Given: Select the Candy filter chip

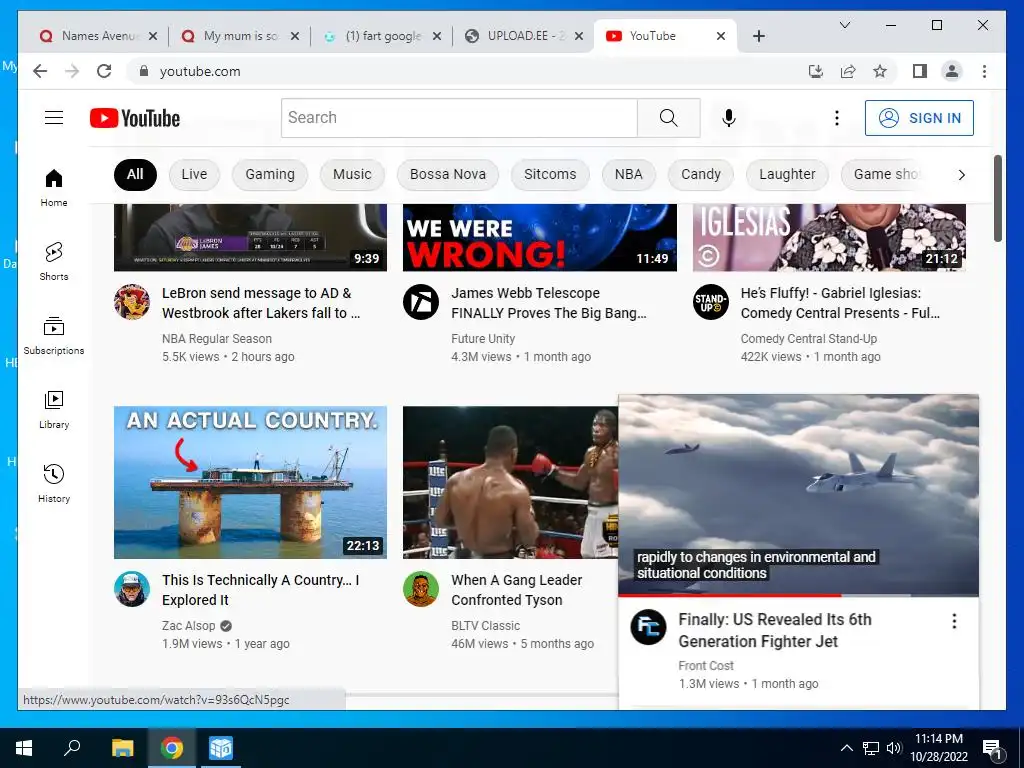Looking at the screenshot, I should 701,174.
